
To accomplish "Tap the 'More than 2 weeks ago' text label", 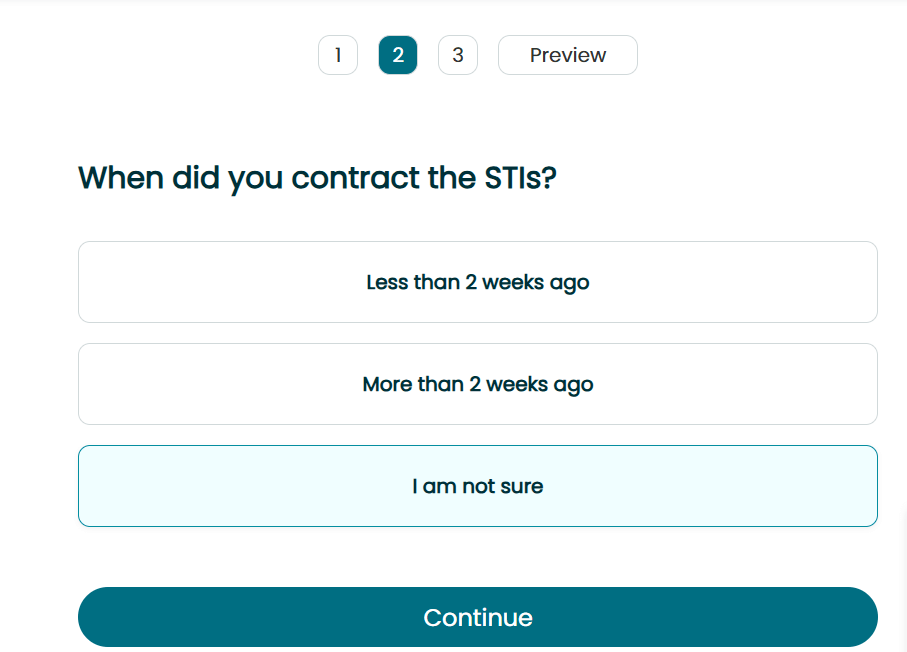I will pos(478,384).
